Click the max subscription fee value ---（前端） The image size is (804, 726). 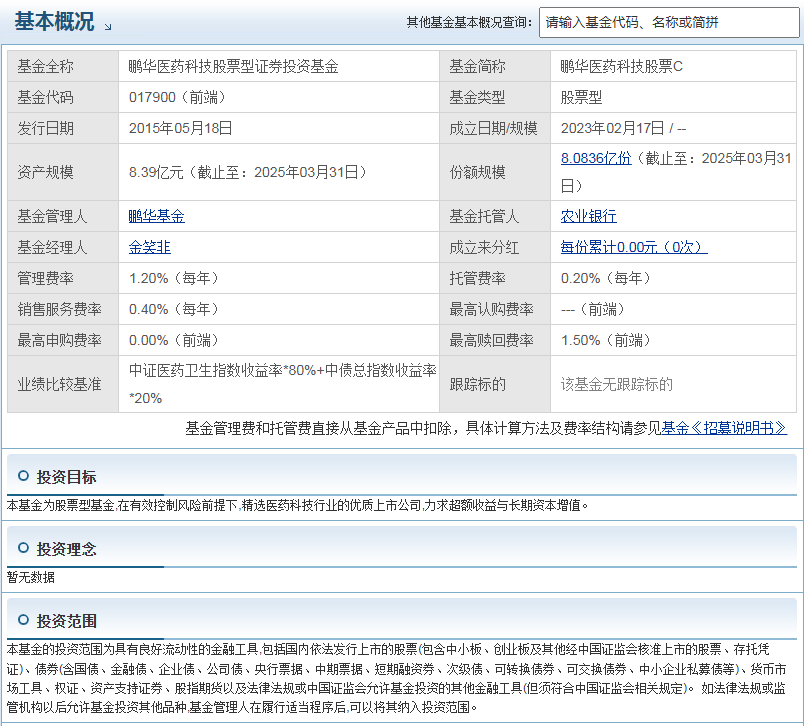[593, 309]
